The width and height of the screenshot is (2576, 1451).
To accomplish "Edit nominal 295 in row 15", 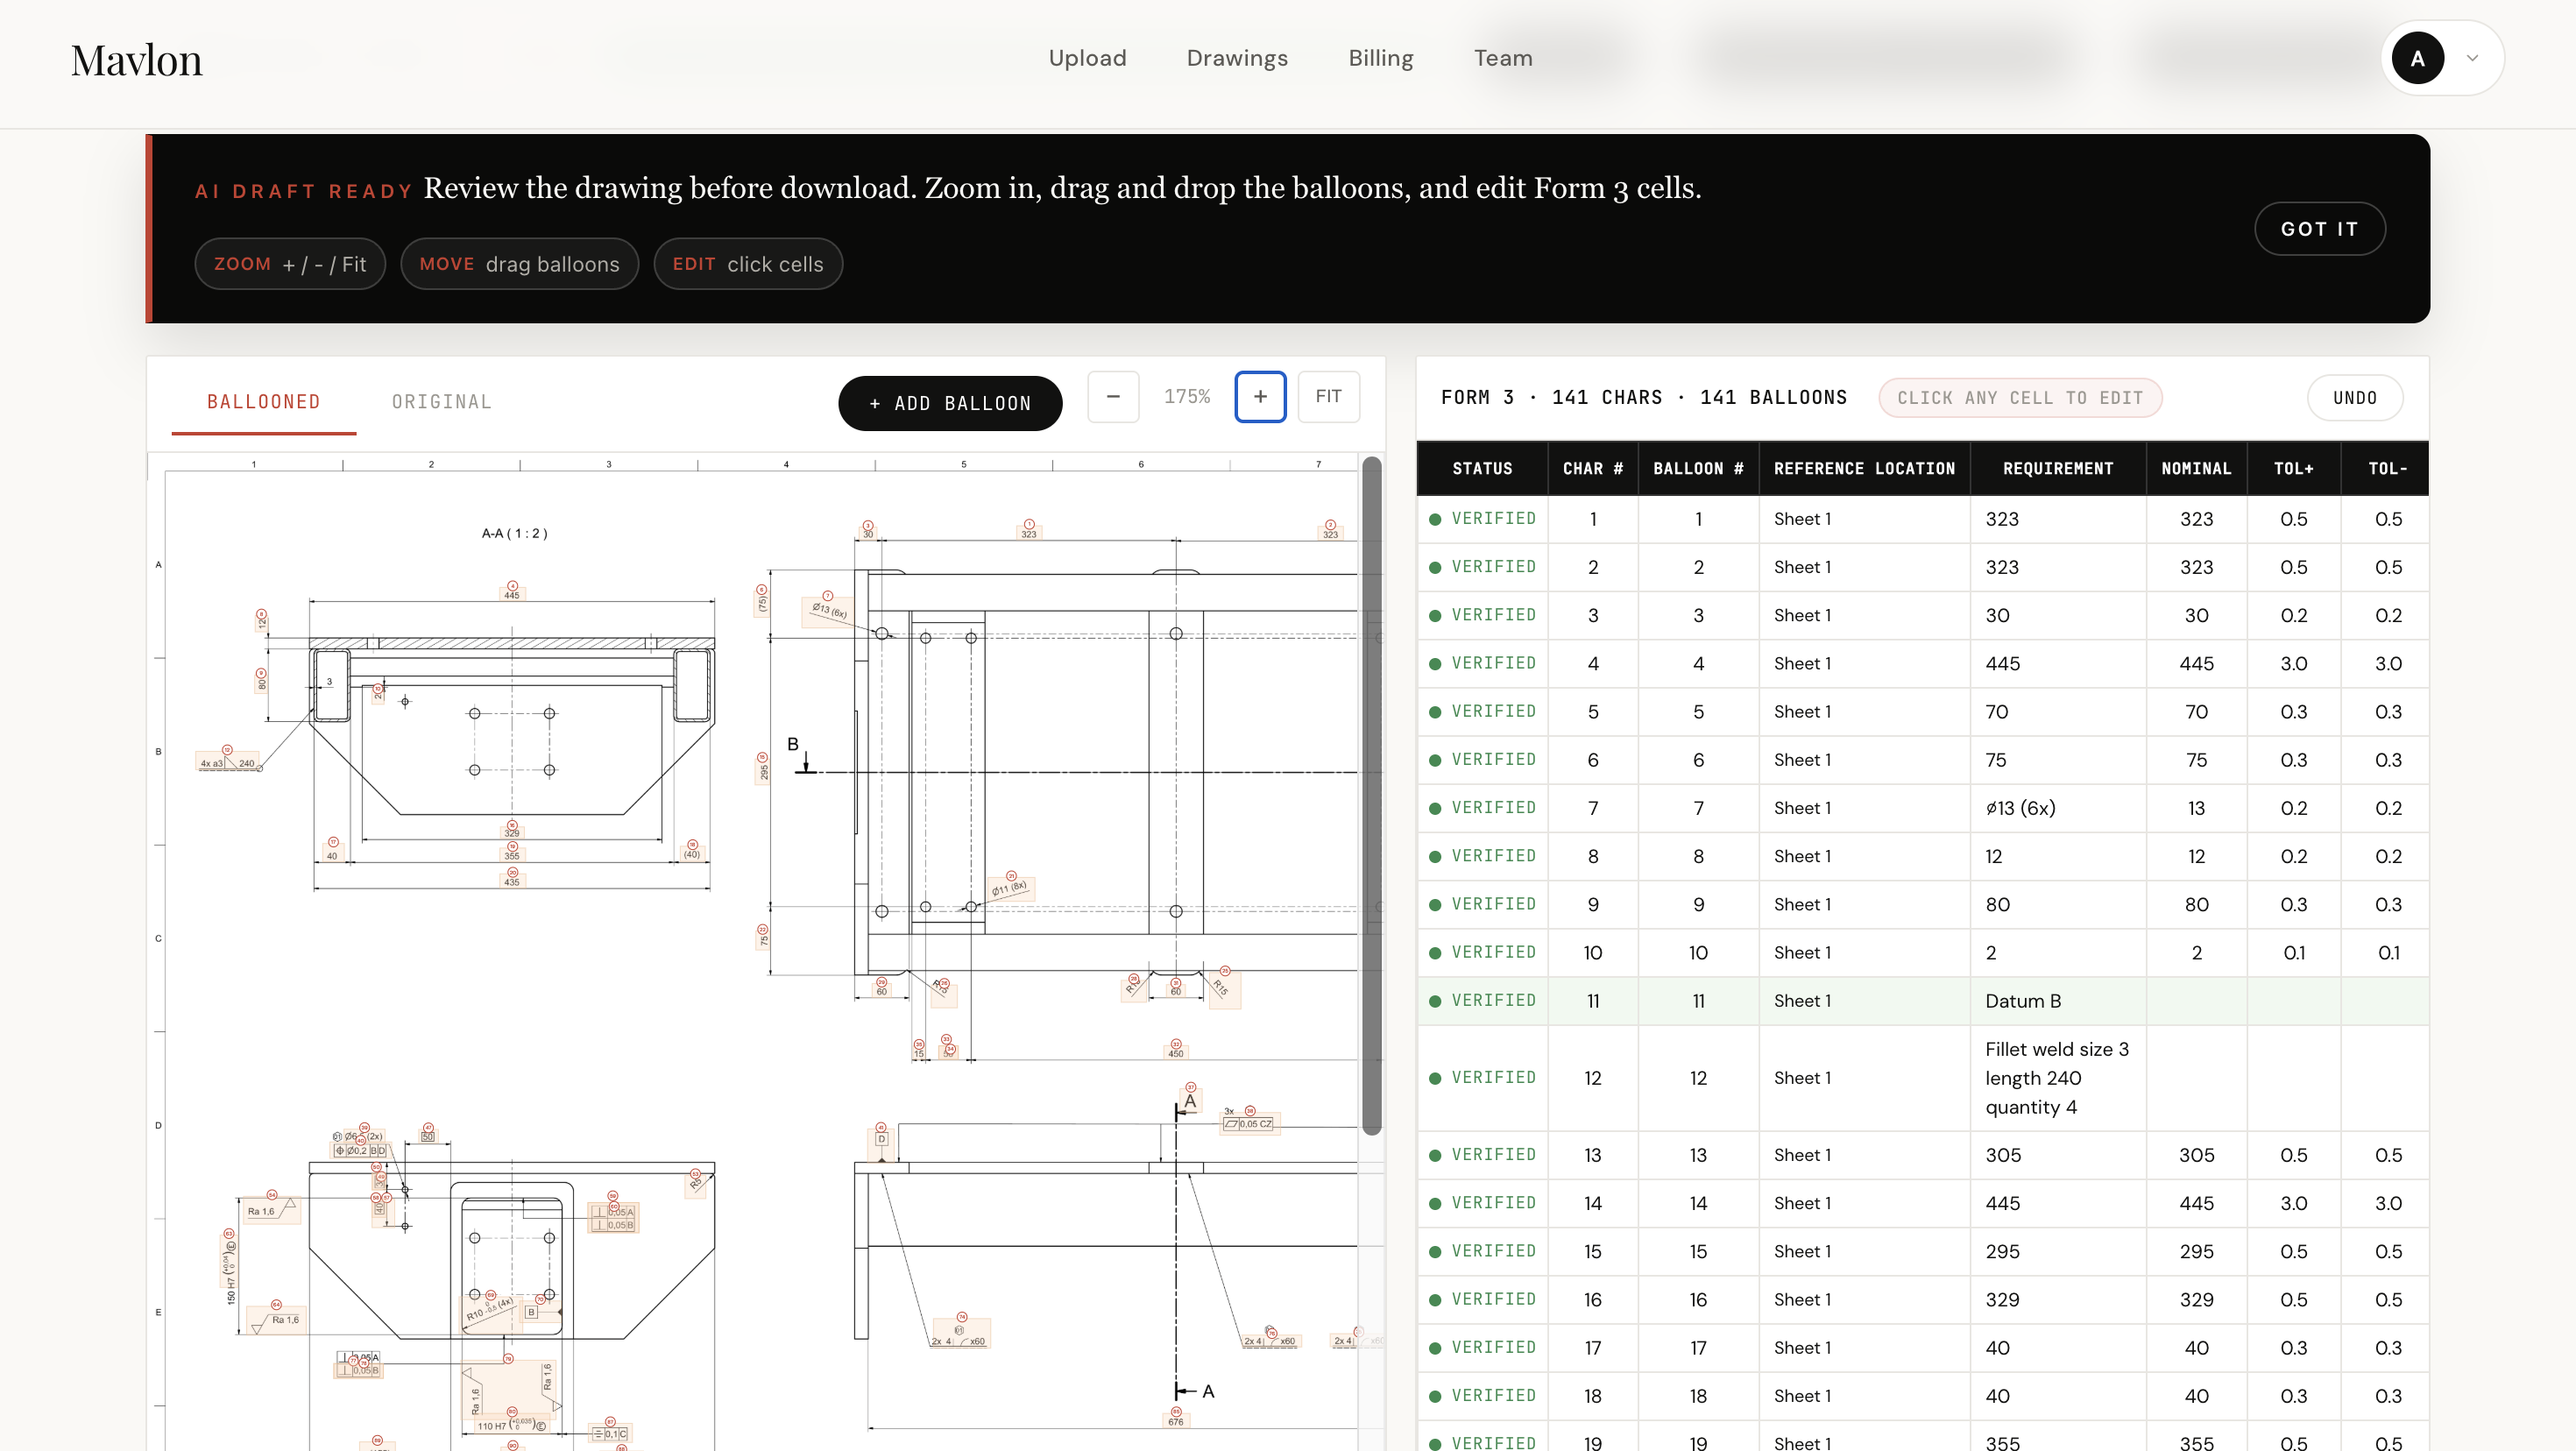I will point(2196,1251).
